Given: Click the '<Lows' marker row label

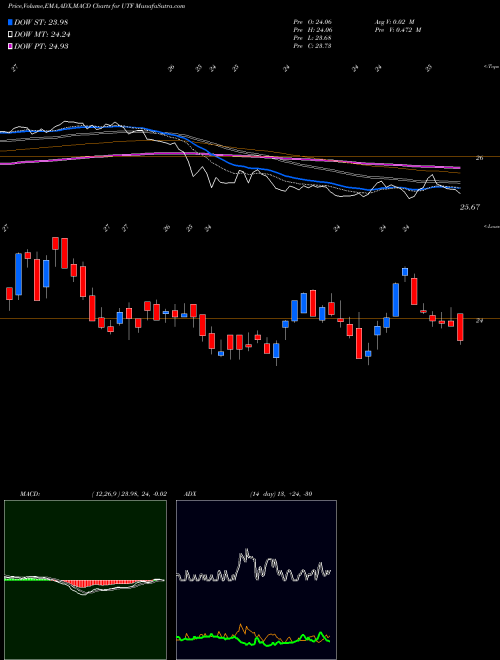Looking at the screenshot, I should tap(491, 226).
